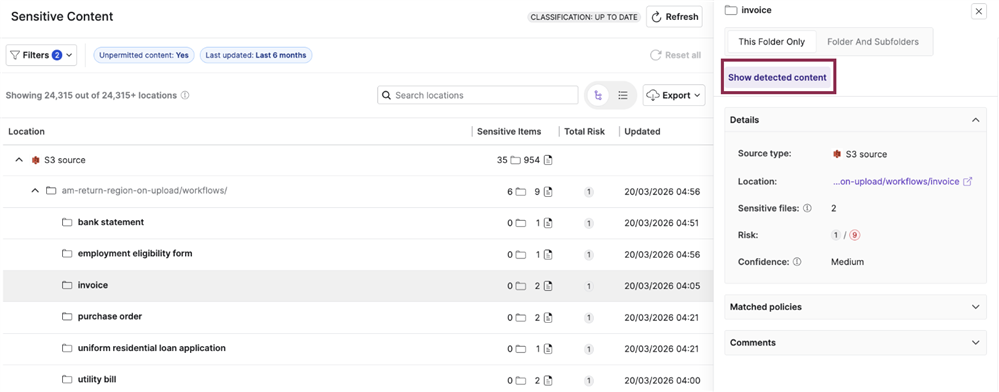The height and width of the screenshot is (392, 999).
Task: Open the ...on-upload/workflows/invoice location link
Action: pos(896,182)
